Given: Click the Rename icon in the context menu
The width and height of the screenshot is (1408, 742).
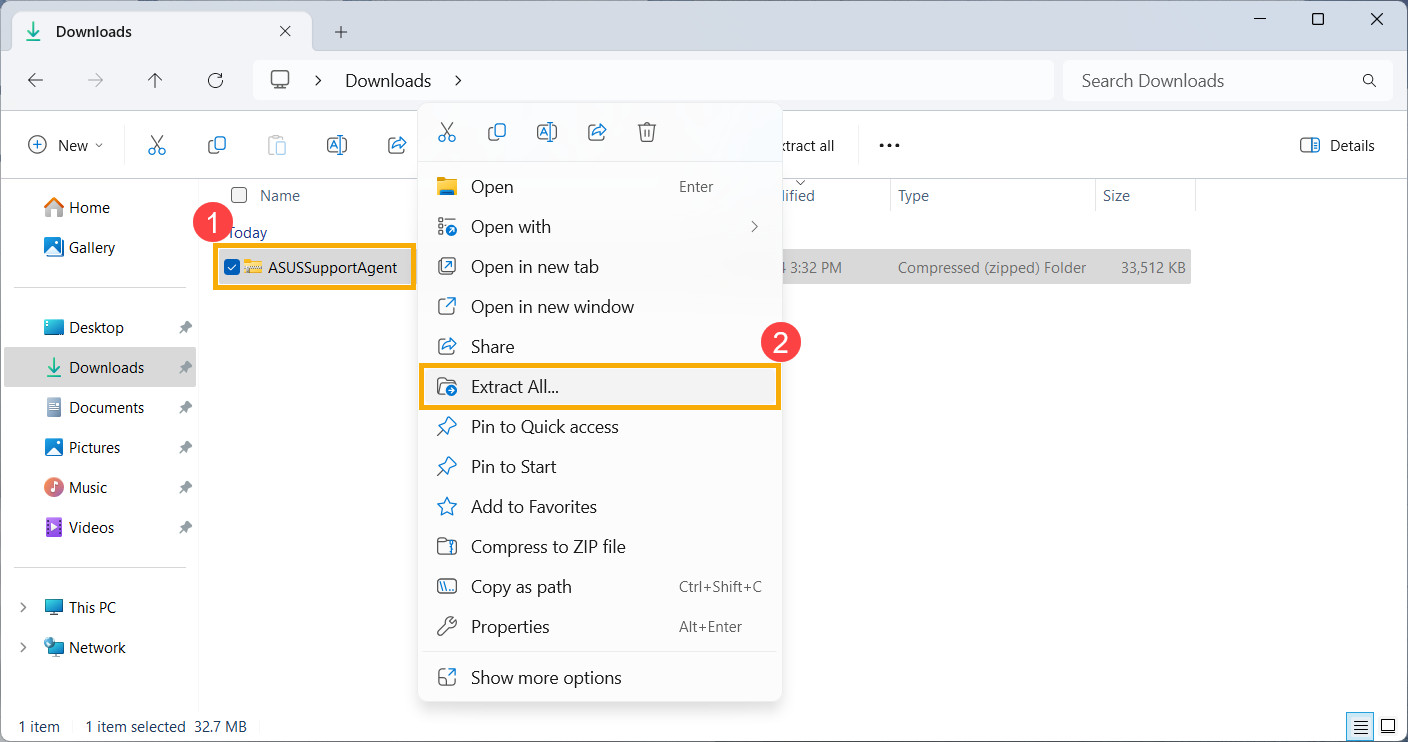Looking at the screenshot, I should pyautogui.click(x=547, y=132).
